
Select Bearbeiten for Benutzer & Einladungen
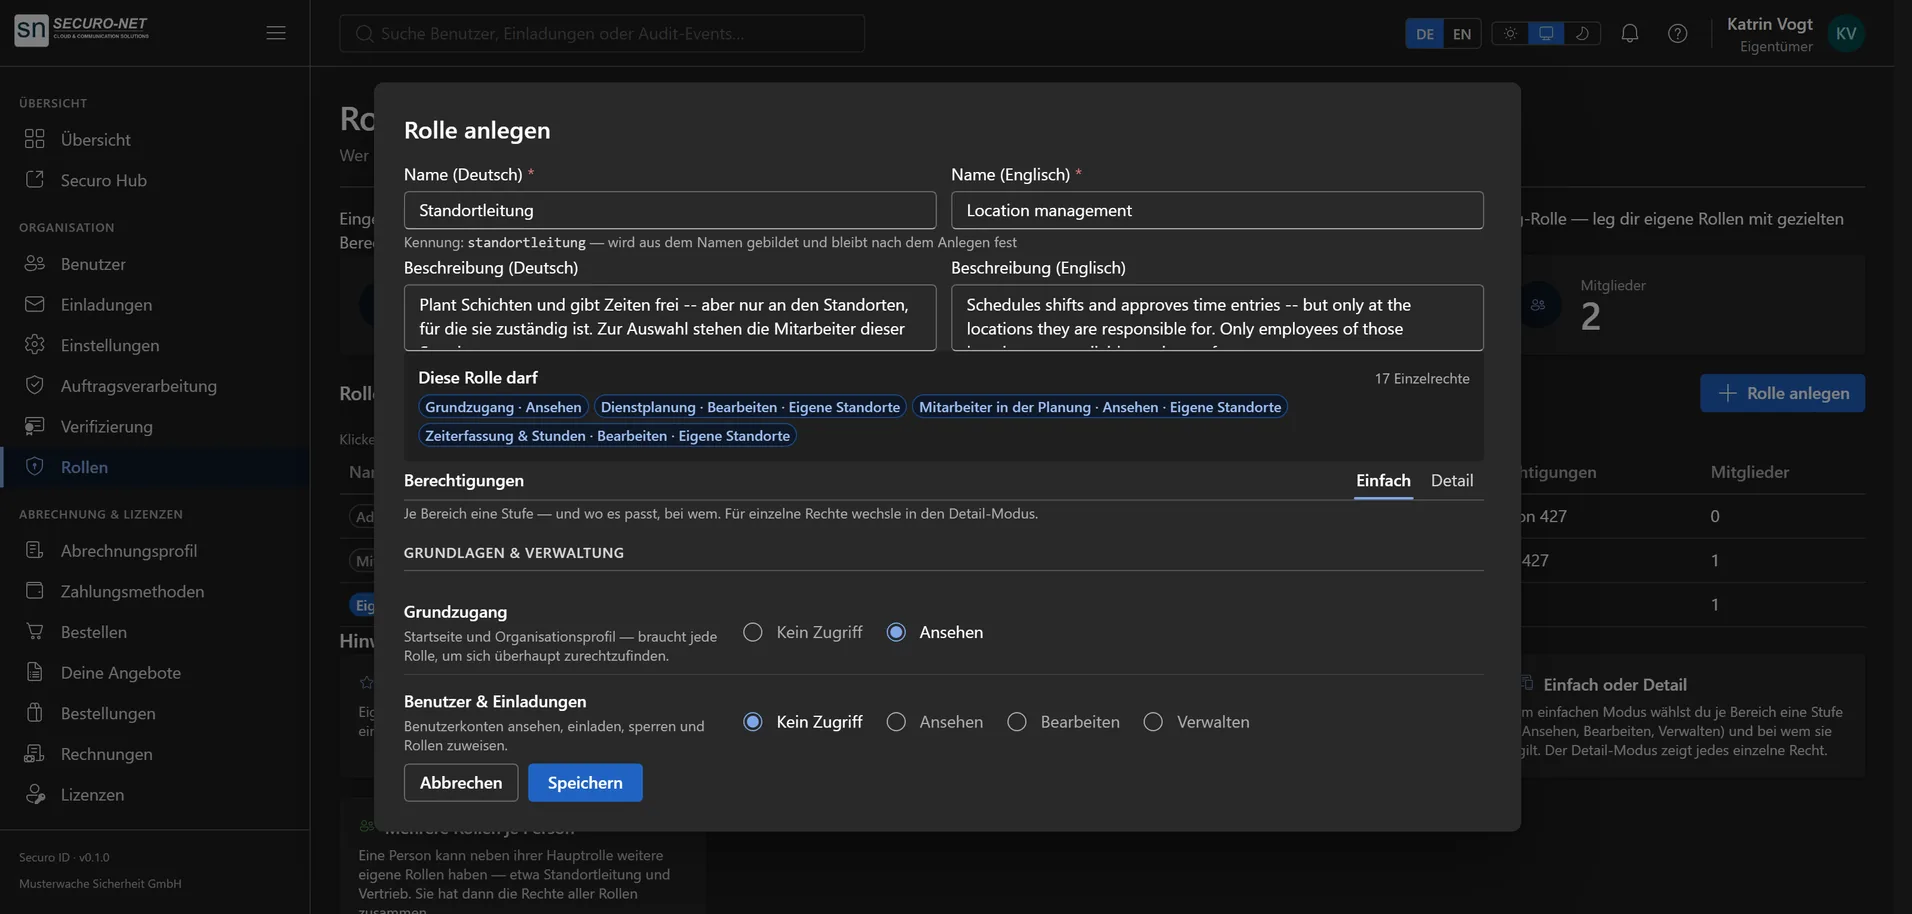[1017, 722]
